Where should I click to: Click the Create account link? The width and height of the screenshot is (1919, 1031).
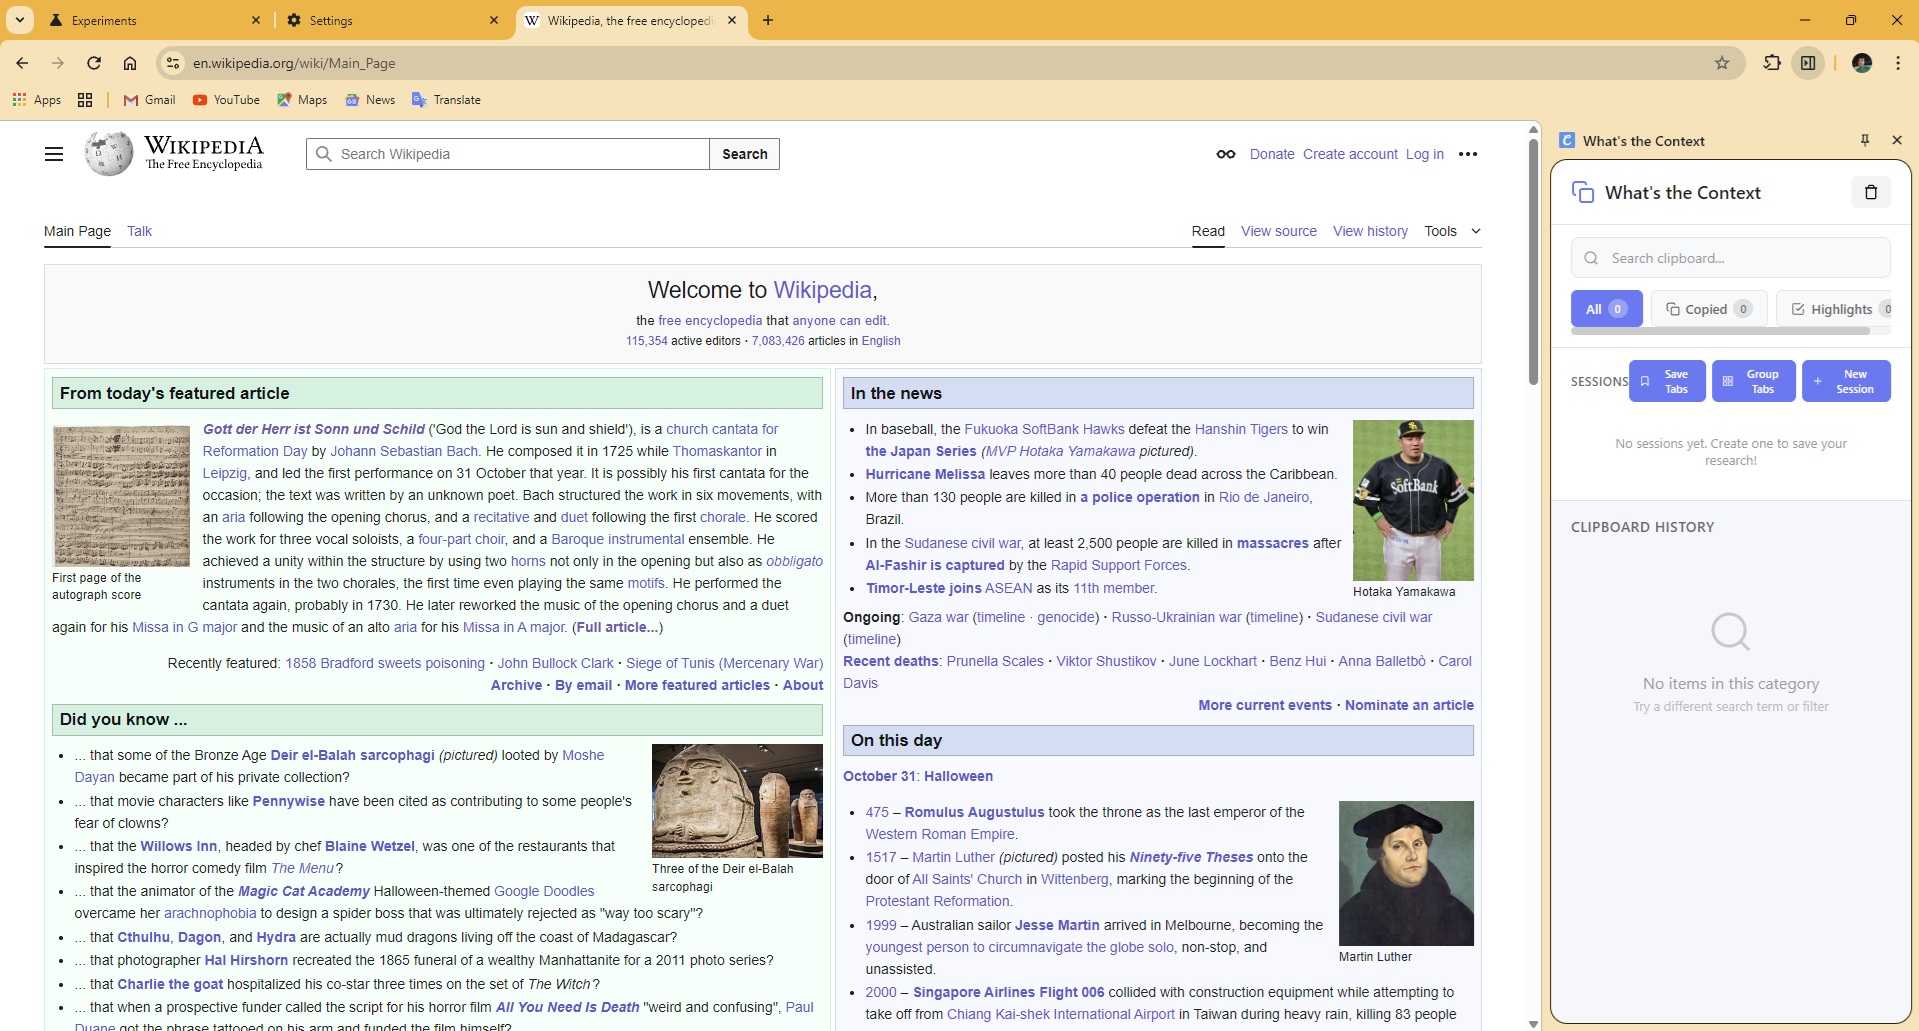[x=1350, y=154]
